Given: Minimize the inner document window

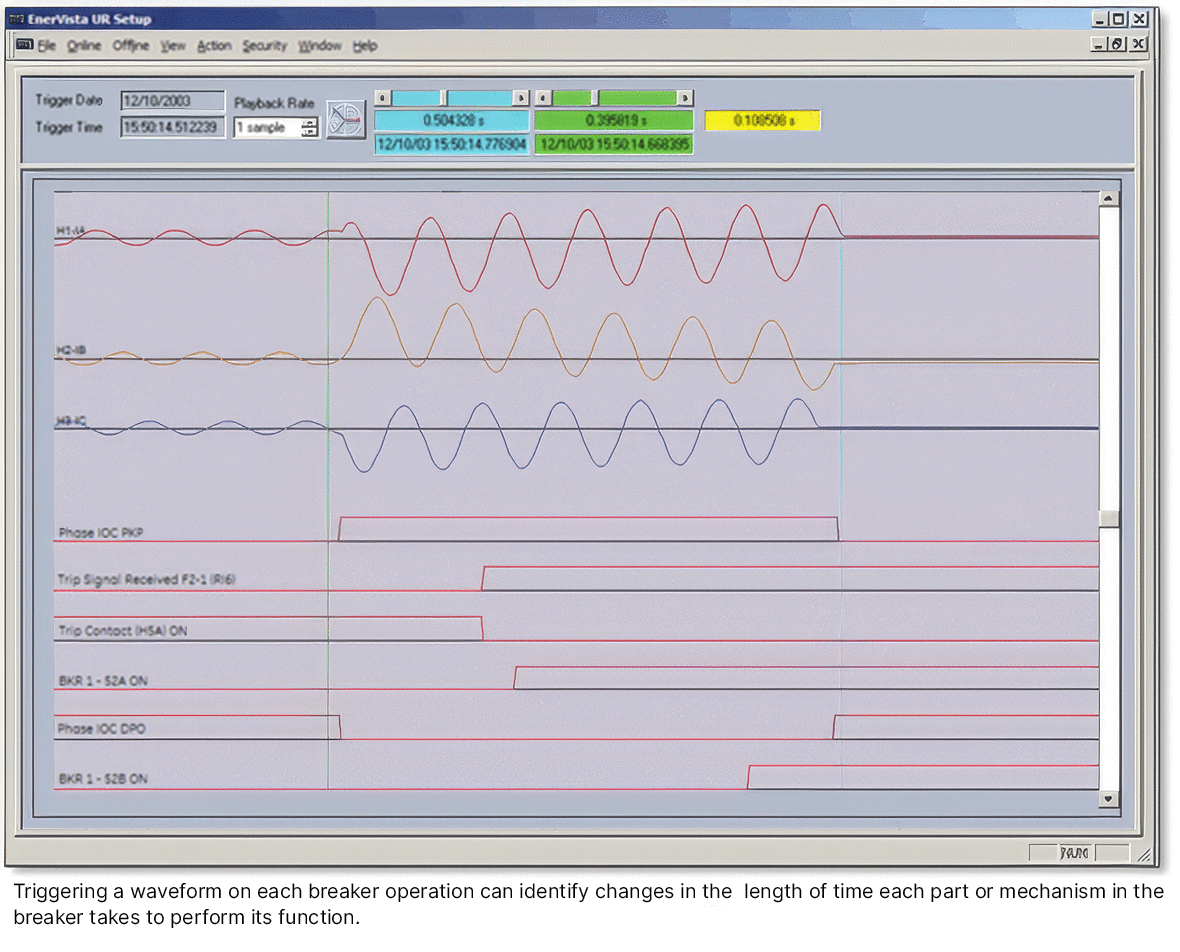Looking at the screenshot, I should click(1098, 45).
